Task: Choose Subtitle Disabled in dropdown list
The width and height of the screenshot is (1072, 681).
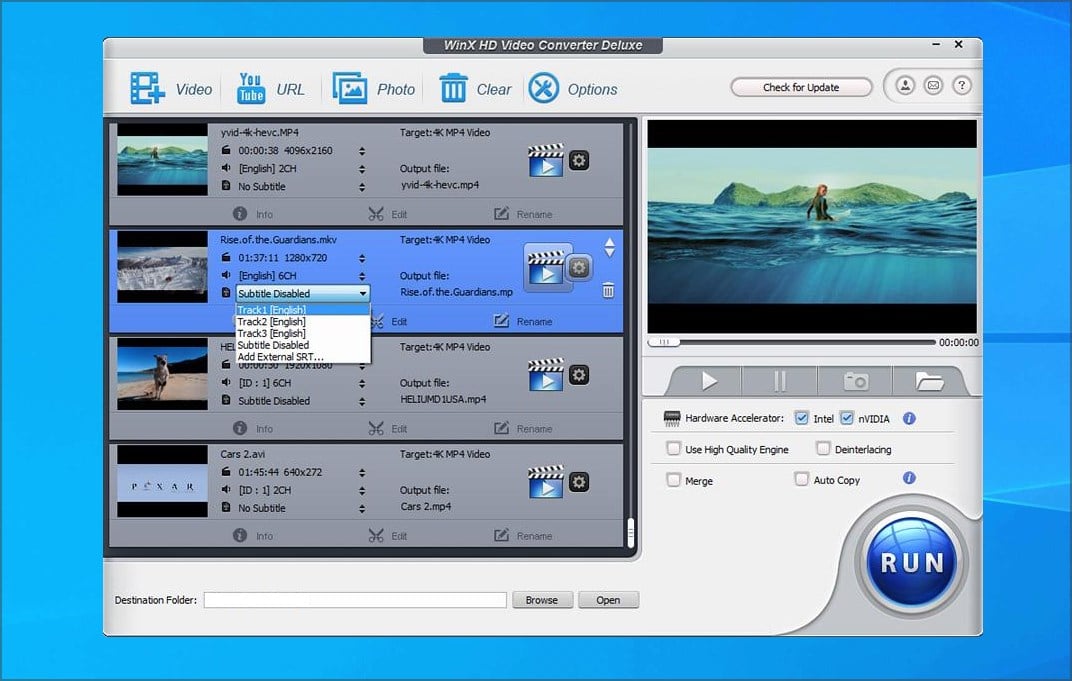Action: coord(303,345)
